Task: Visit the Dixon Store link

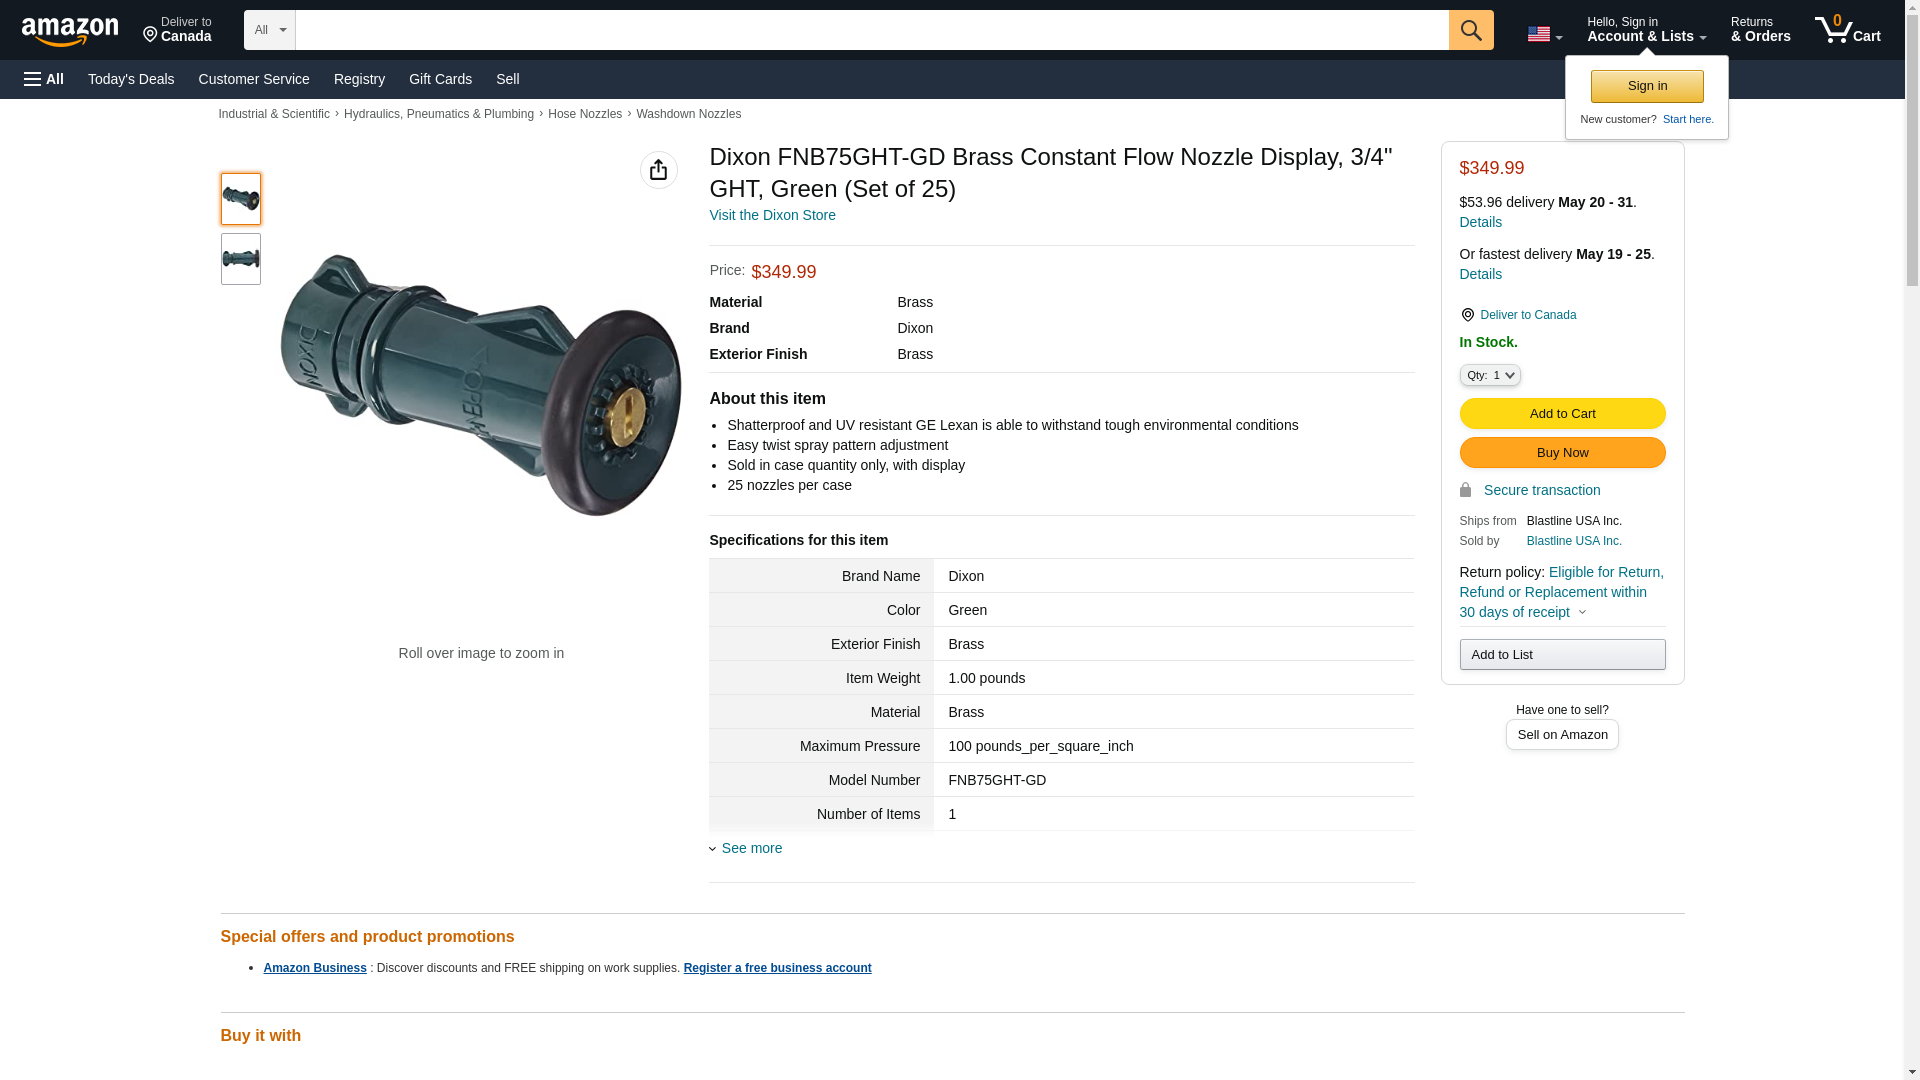Action: (x=772, y=215)
